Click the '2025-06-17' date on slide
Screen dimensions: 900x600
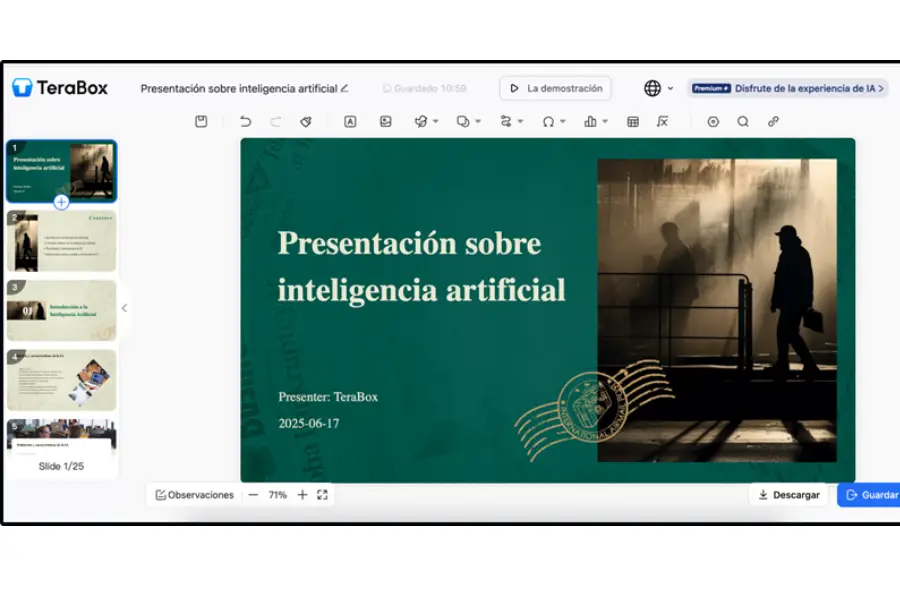pyautogui.click(x=309, y=423)
